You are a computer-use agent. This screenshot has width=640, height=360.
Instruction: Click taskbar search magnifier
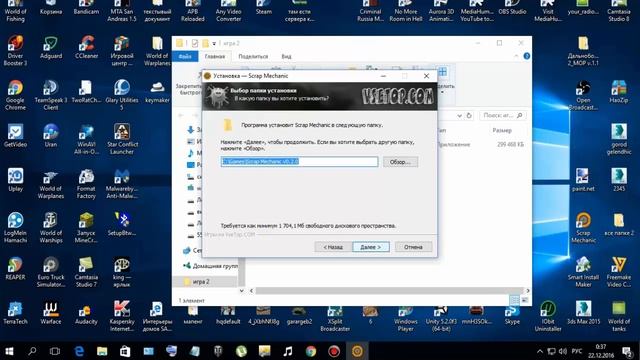[32, 351]
